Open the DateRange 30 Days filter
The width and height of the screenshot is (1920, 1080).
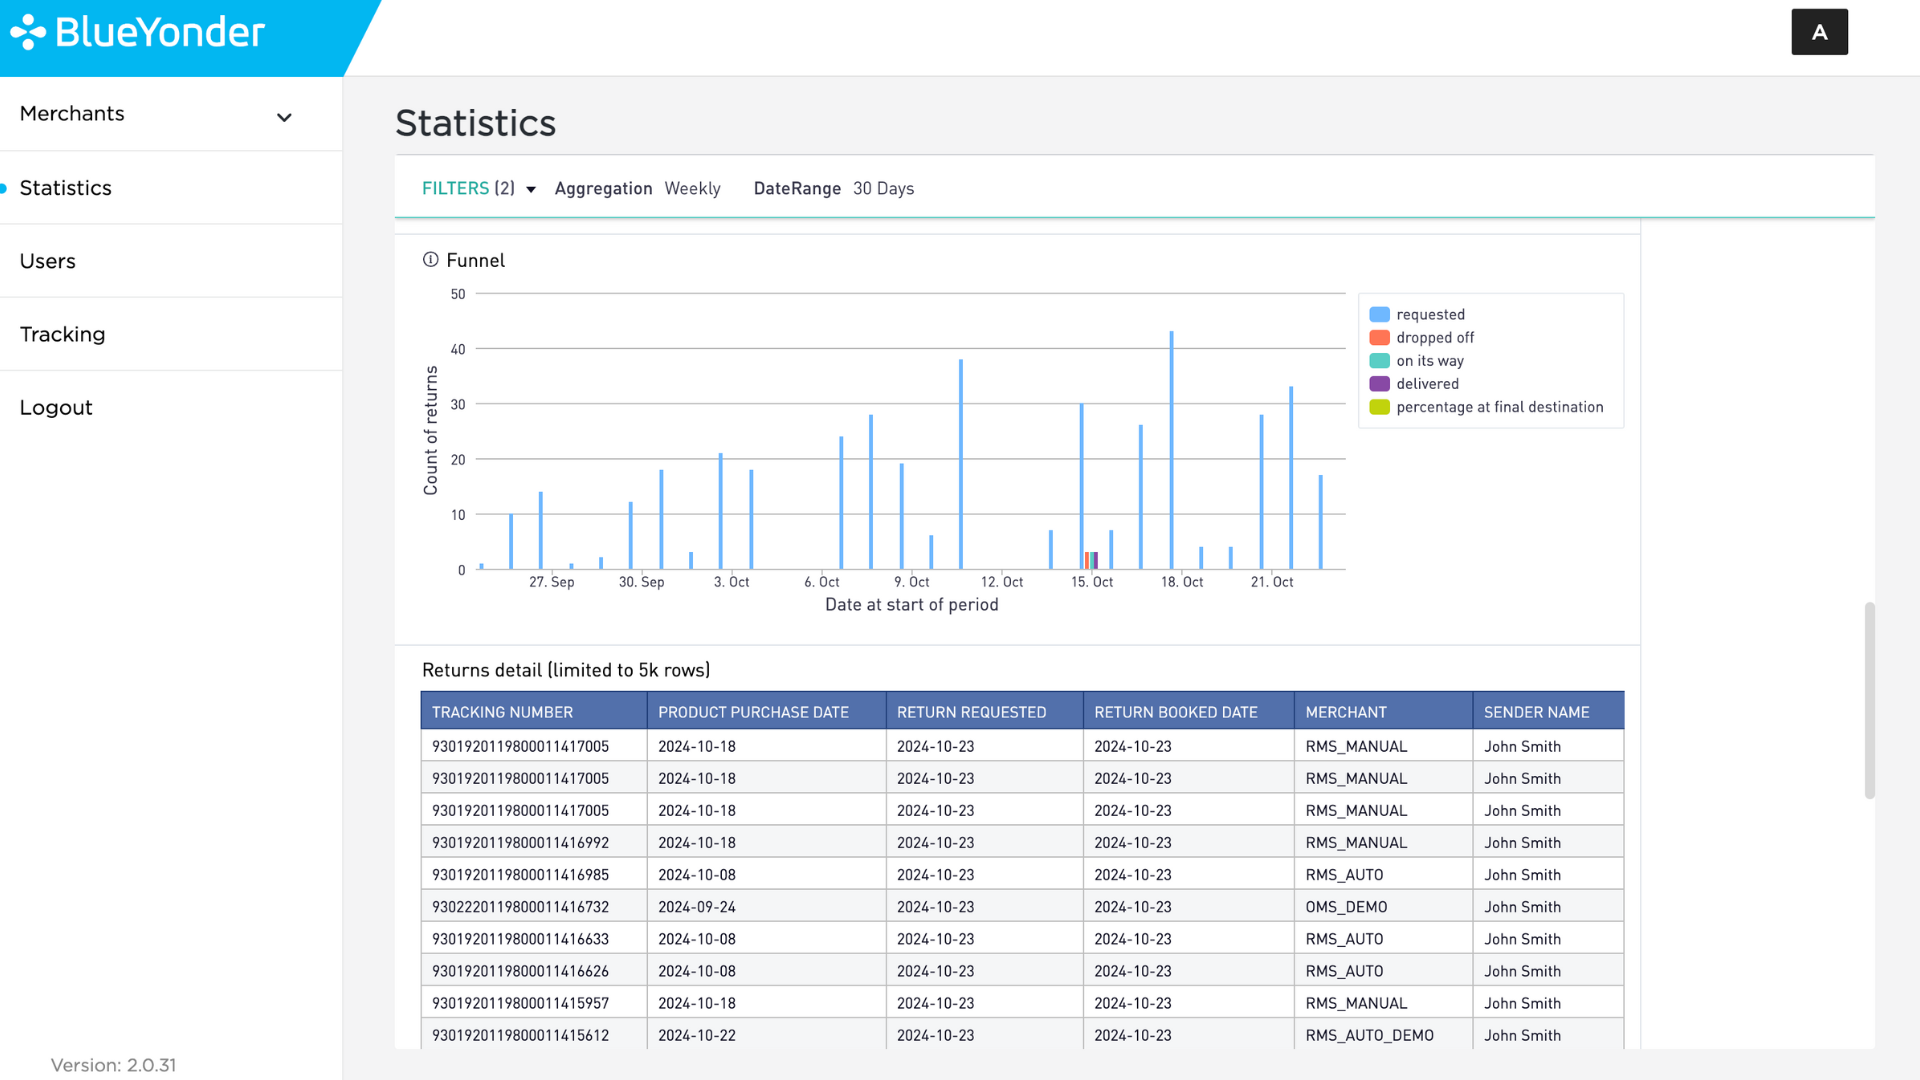(x=833, y=189)
